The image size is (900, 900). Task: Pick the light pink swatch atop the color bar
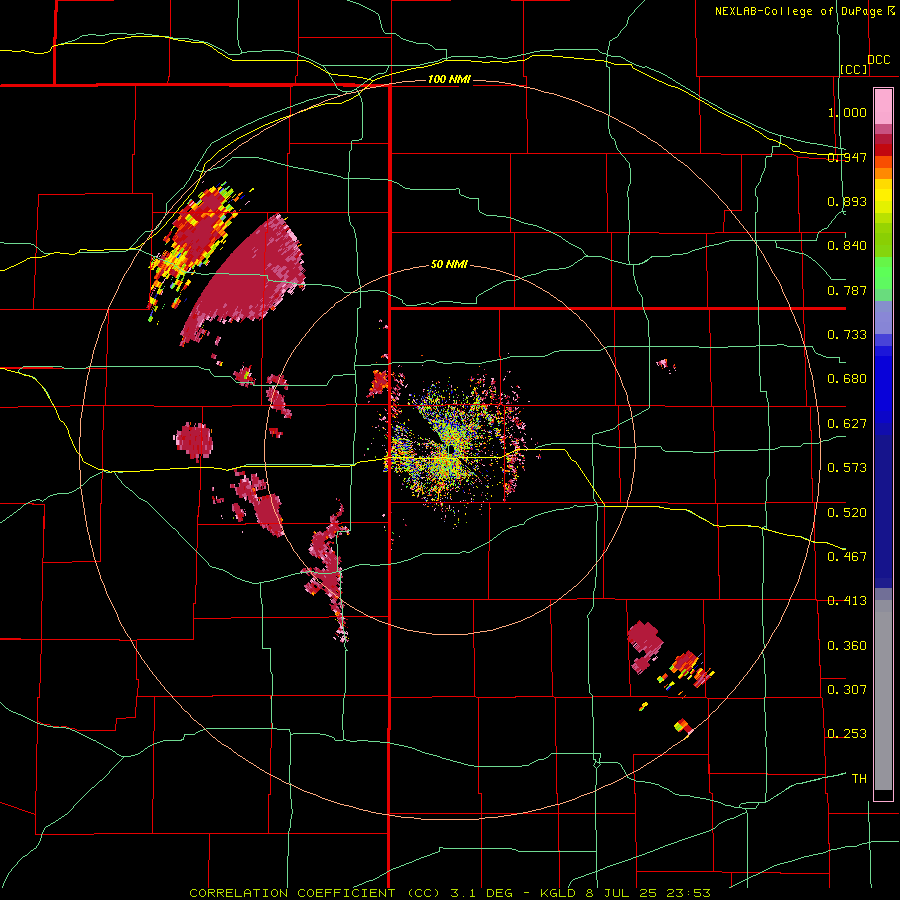pyautogui.click(x=883, y=106)
